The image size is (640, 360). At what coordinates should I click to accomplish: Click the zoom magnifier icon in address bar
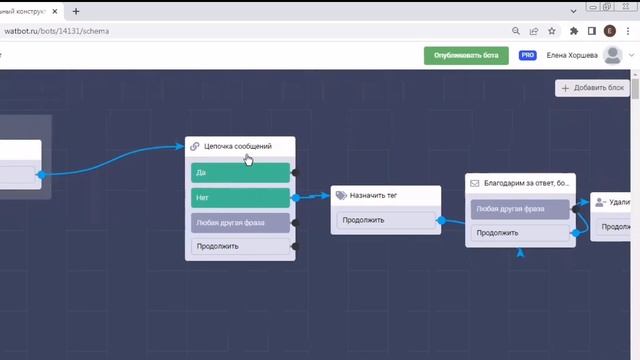(516, 31)
